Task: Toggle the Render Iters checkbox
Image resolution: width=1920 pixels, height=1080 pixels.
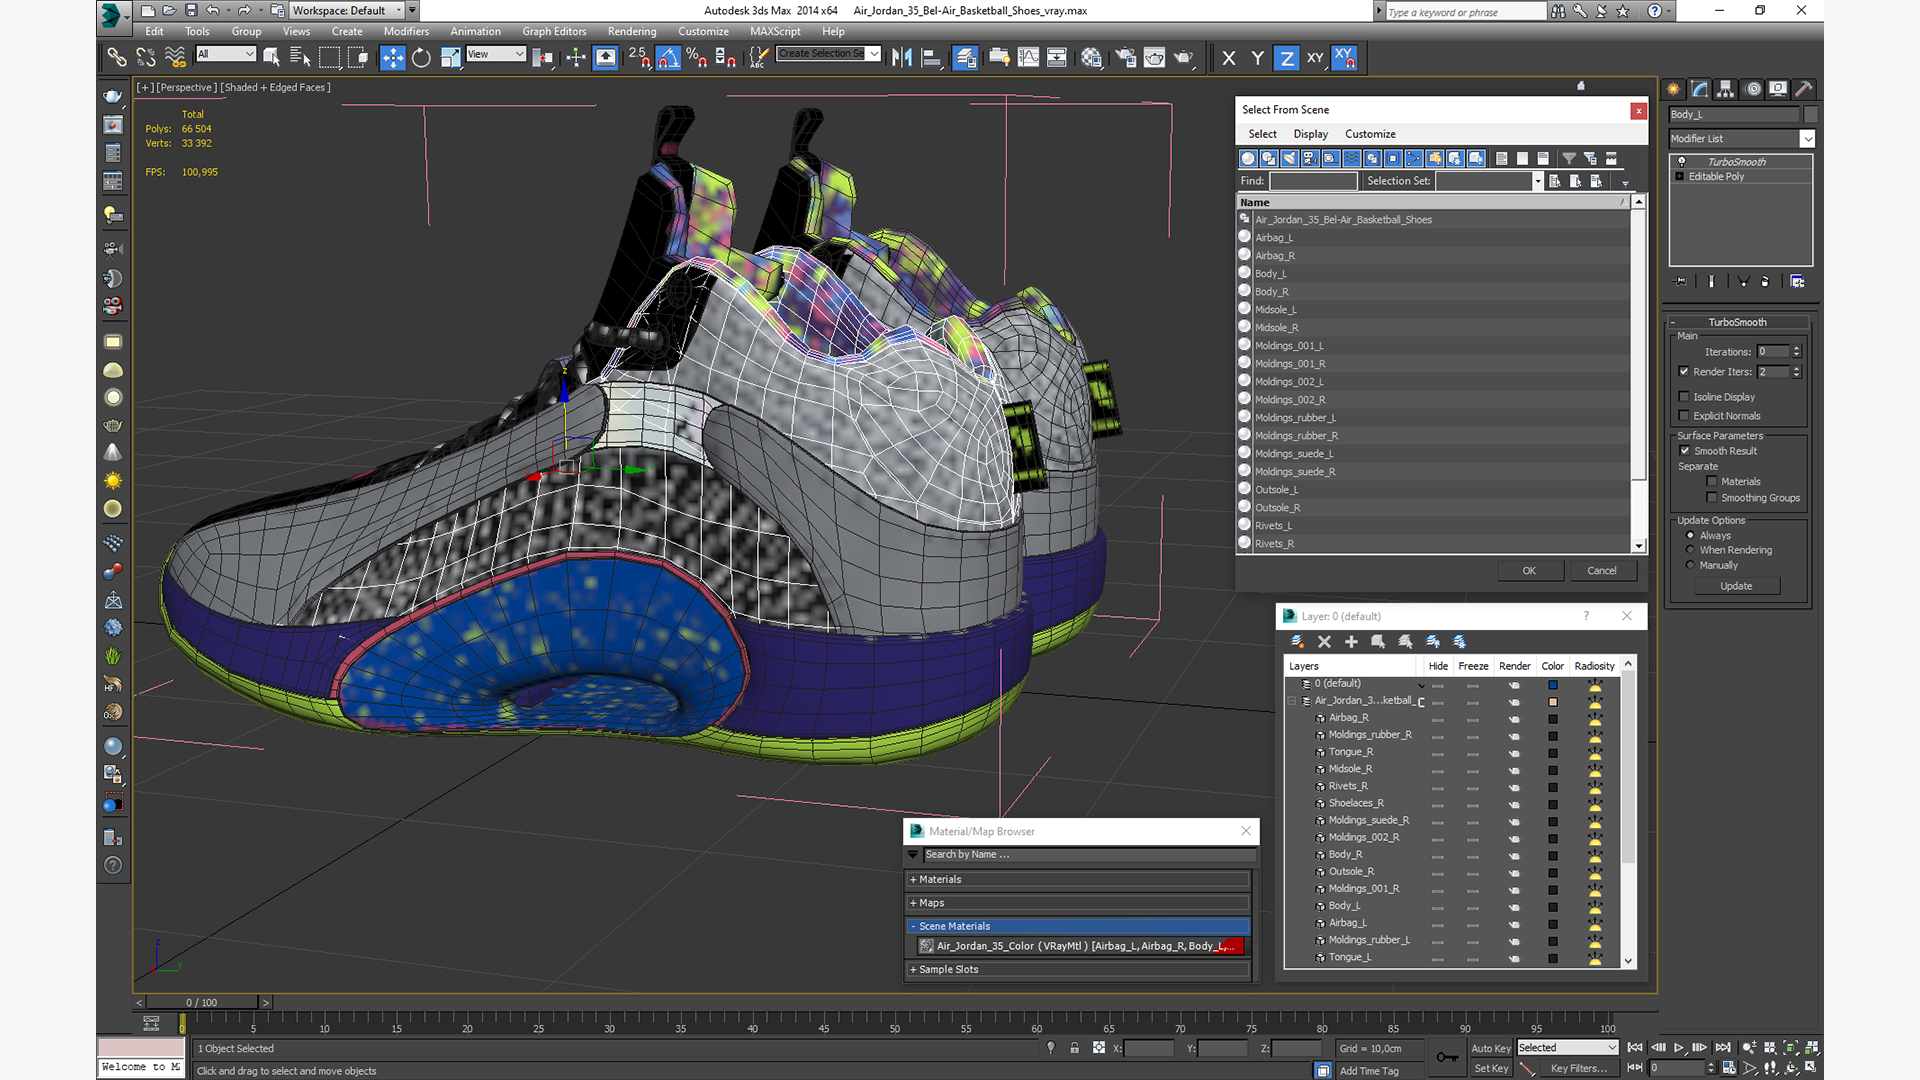Action: click(x=1685, y=372)
